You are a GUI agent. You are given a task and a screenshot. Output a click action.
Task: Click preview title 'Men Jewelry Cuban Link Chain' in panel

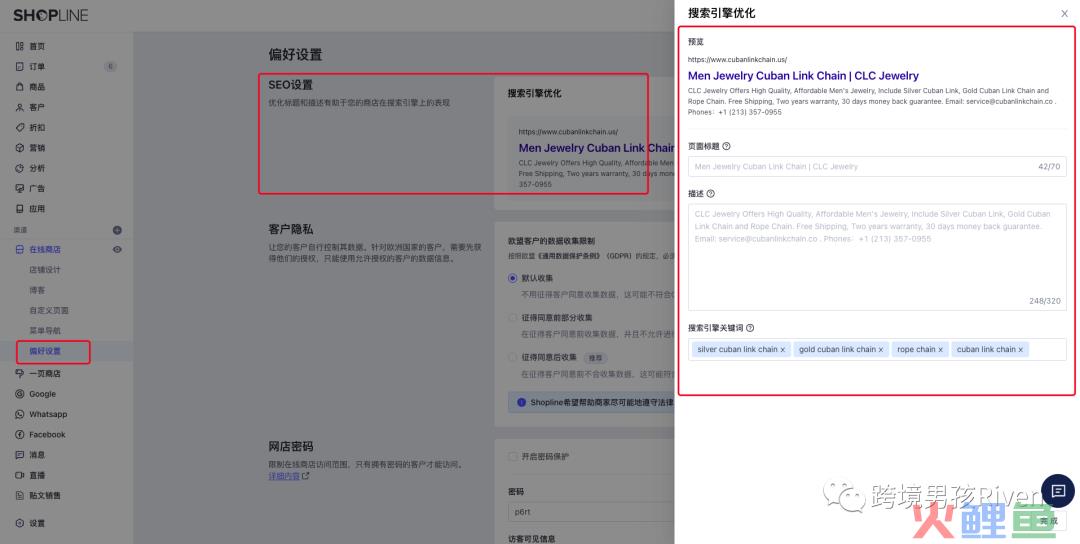803,76
